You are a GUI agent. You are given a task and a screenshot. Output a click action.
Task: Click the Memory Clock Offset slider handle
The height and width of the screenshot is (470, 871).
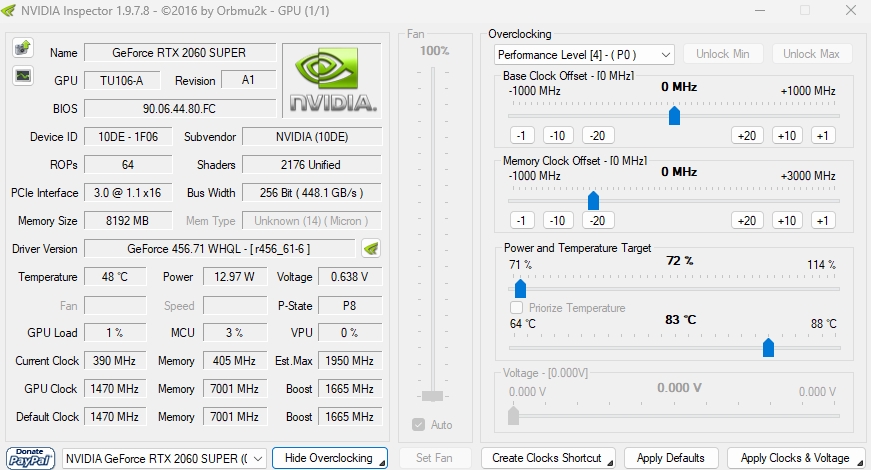[593, 201]
